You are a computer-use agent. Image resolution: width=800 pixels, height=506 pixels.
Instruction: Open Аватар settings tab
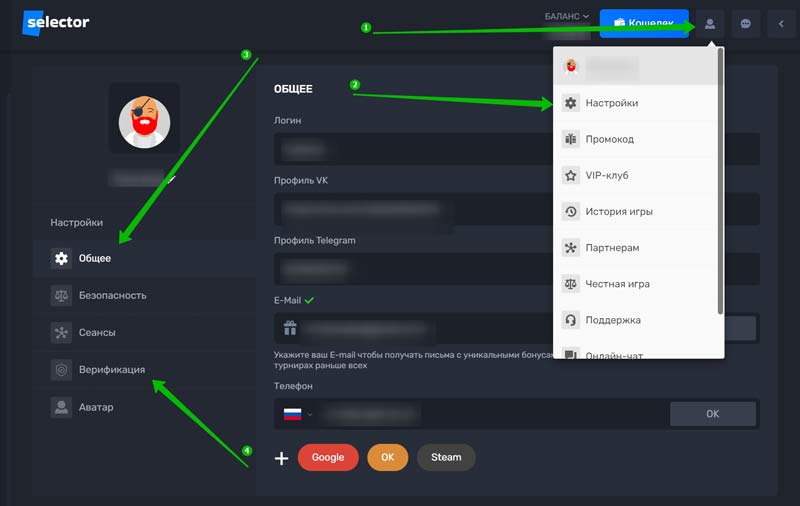click(144, 407)
